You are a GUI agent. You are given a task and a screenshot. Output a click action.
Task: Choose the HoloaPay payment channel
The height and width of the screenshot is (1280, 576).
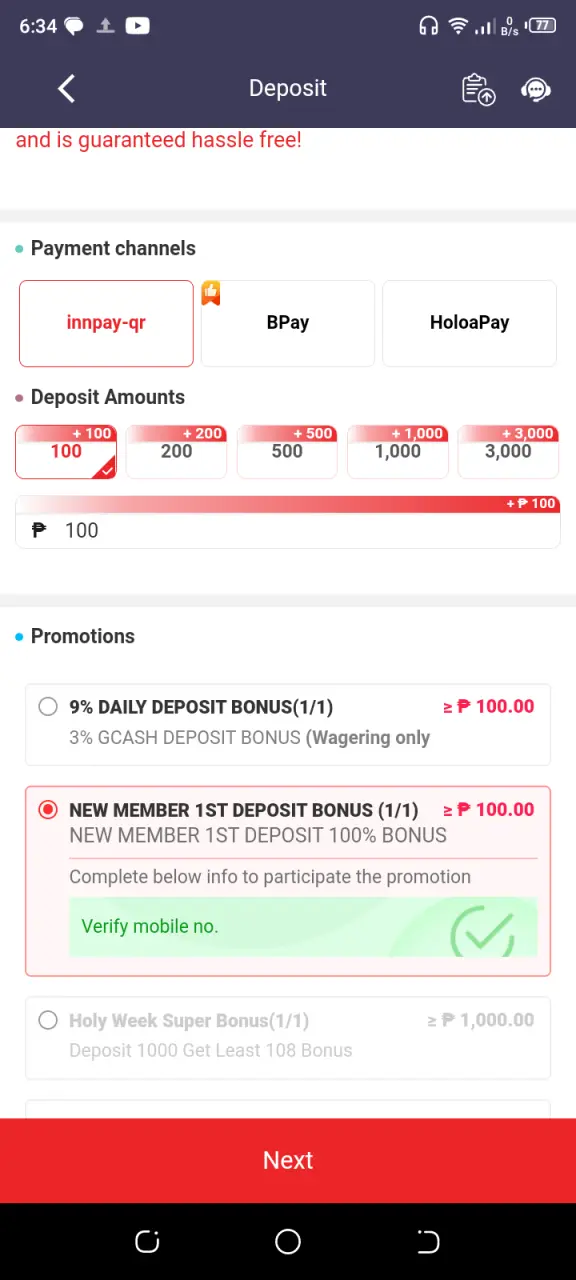pos(469,323)
